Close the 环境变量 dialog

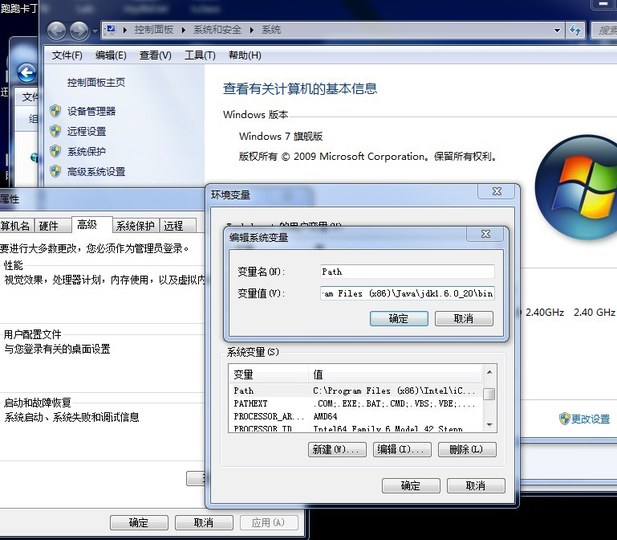(497, 191)
